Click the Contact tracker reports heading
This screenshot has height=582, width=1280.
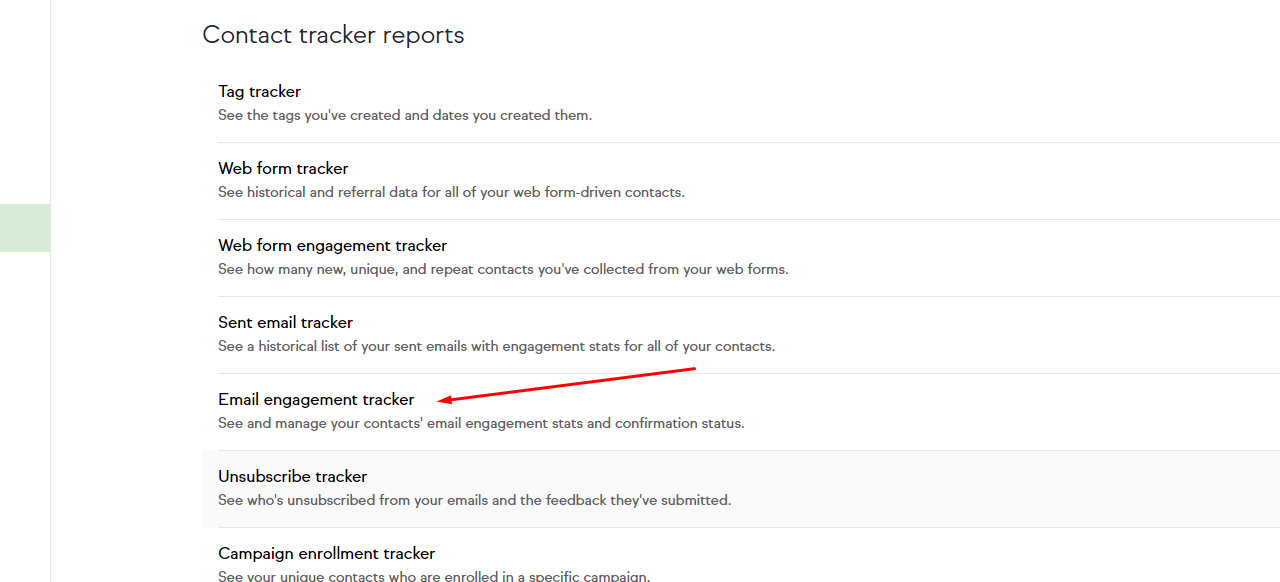click(333, 35)
